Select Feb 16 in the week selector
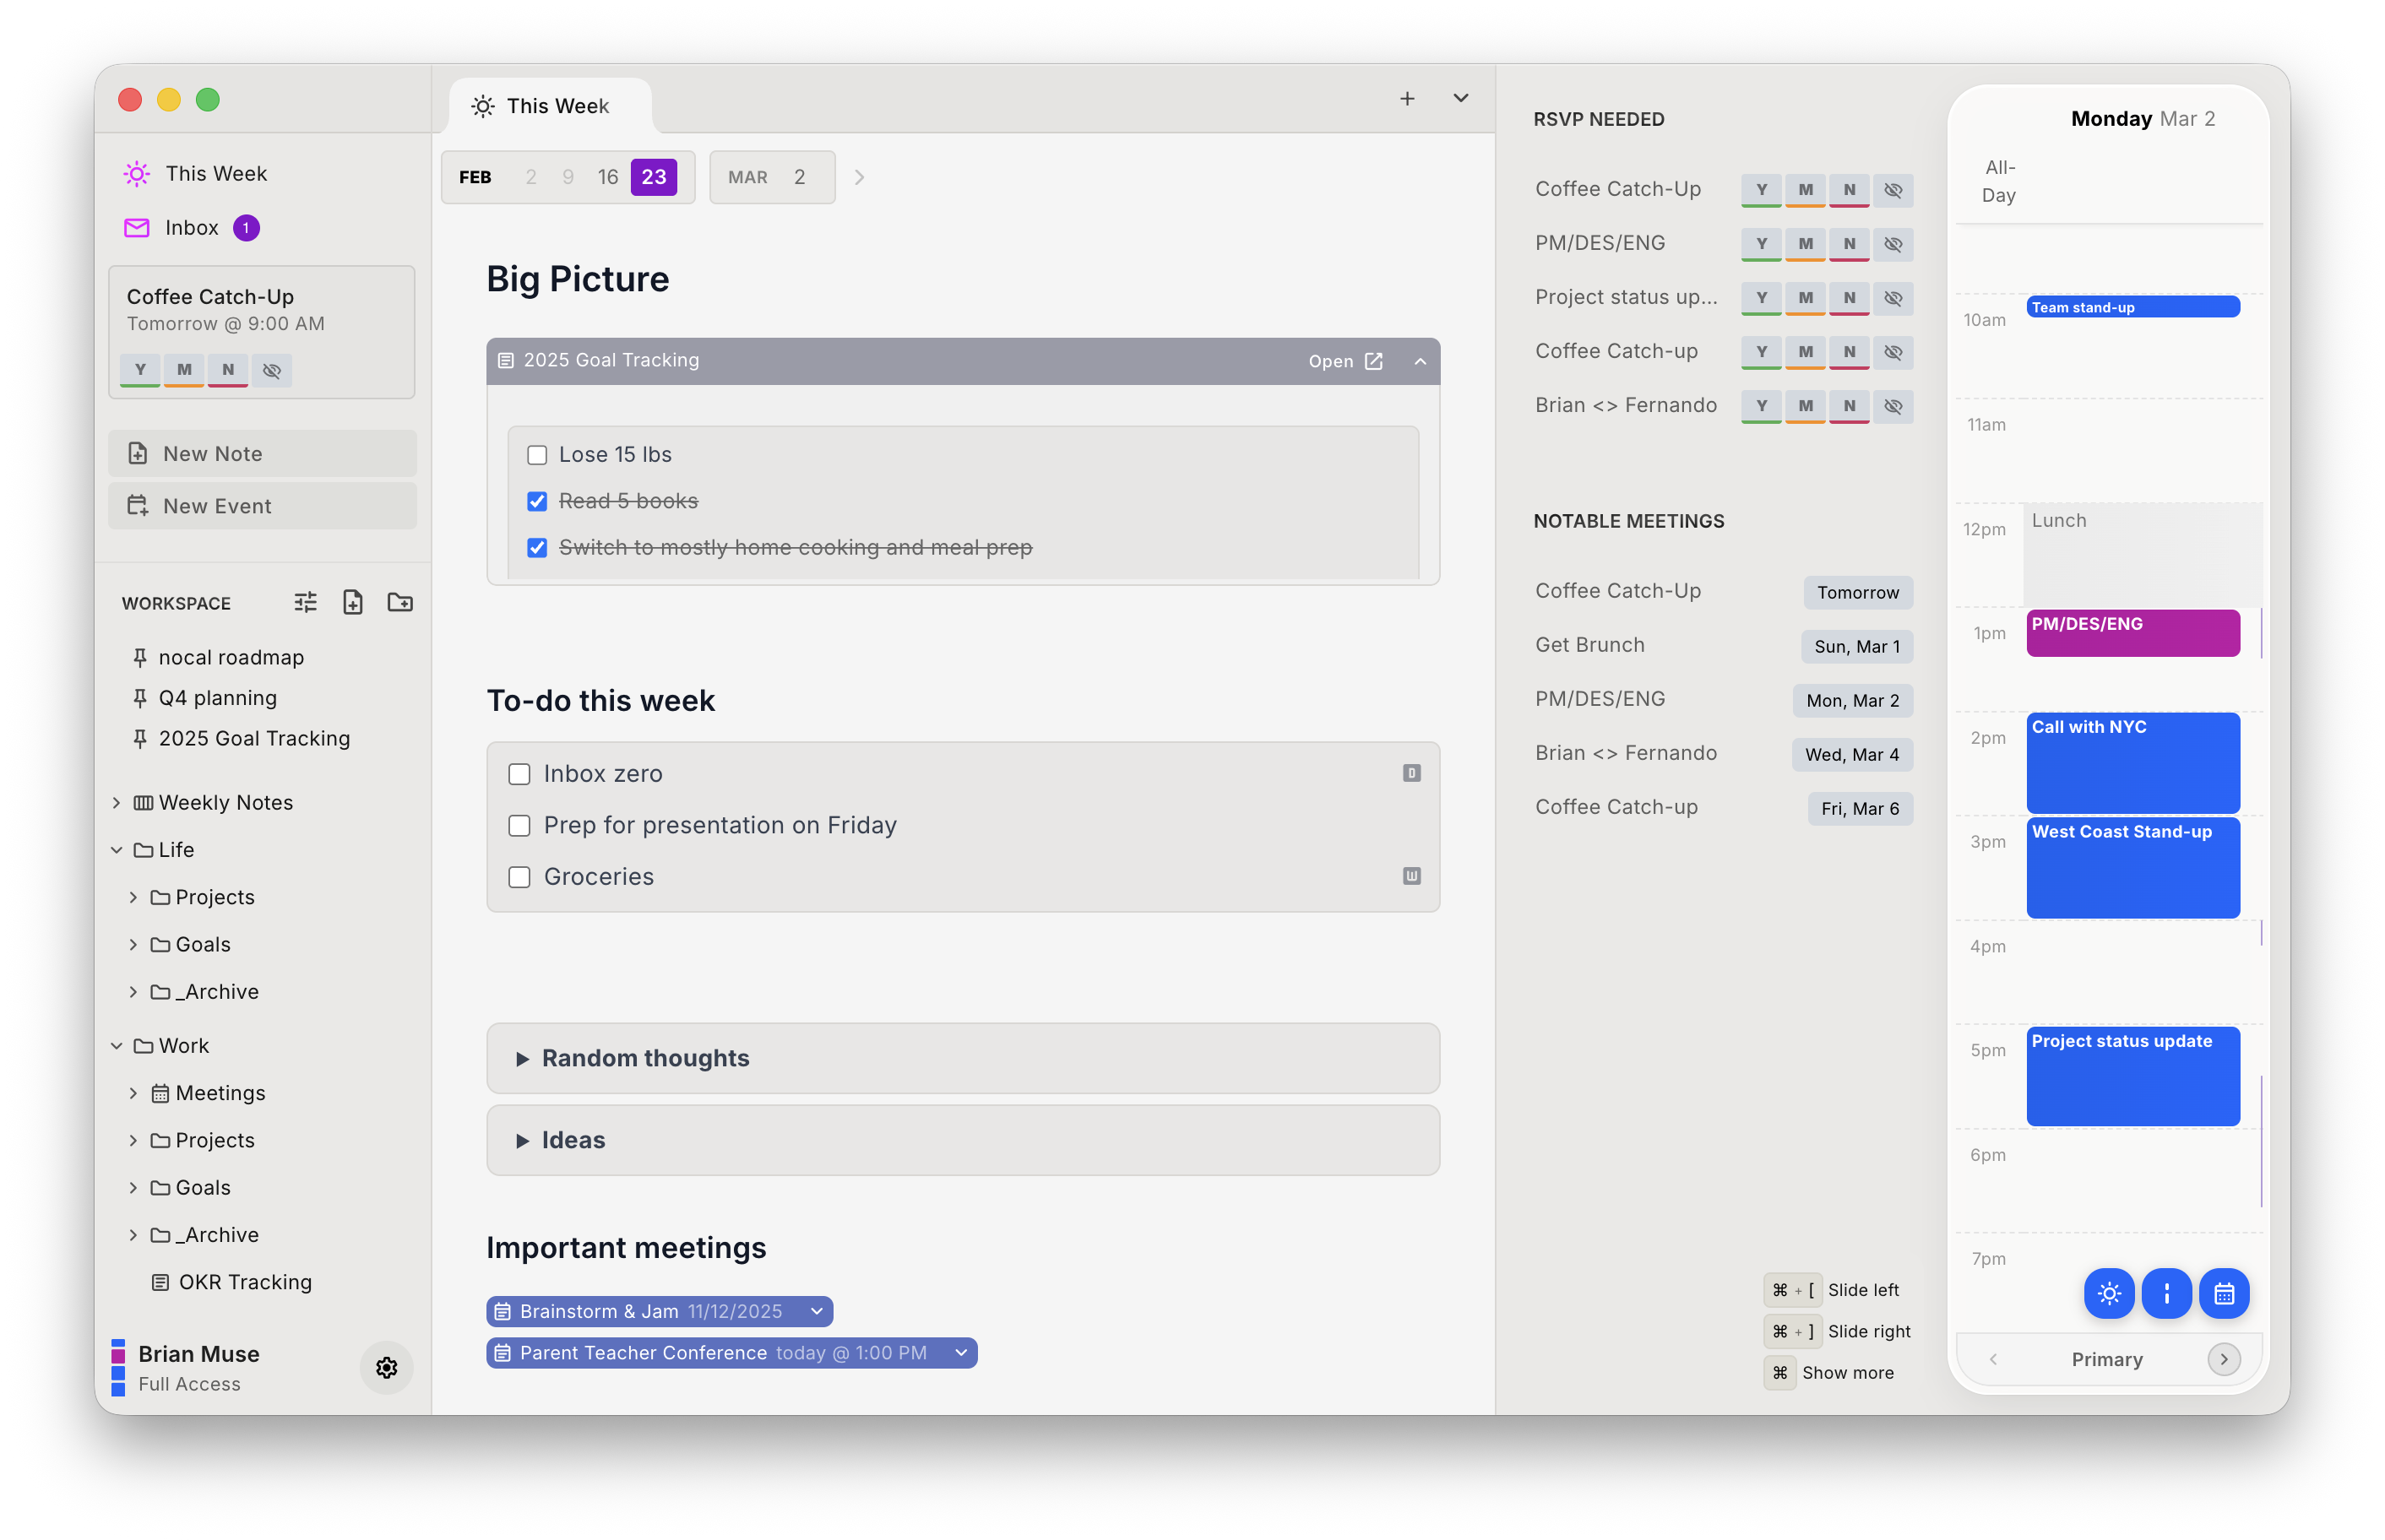 608,176
